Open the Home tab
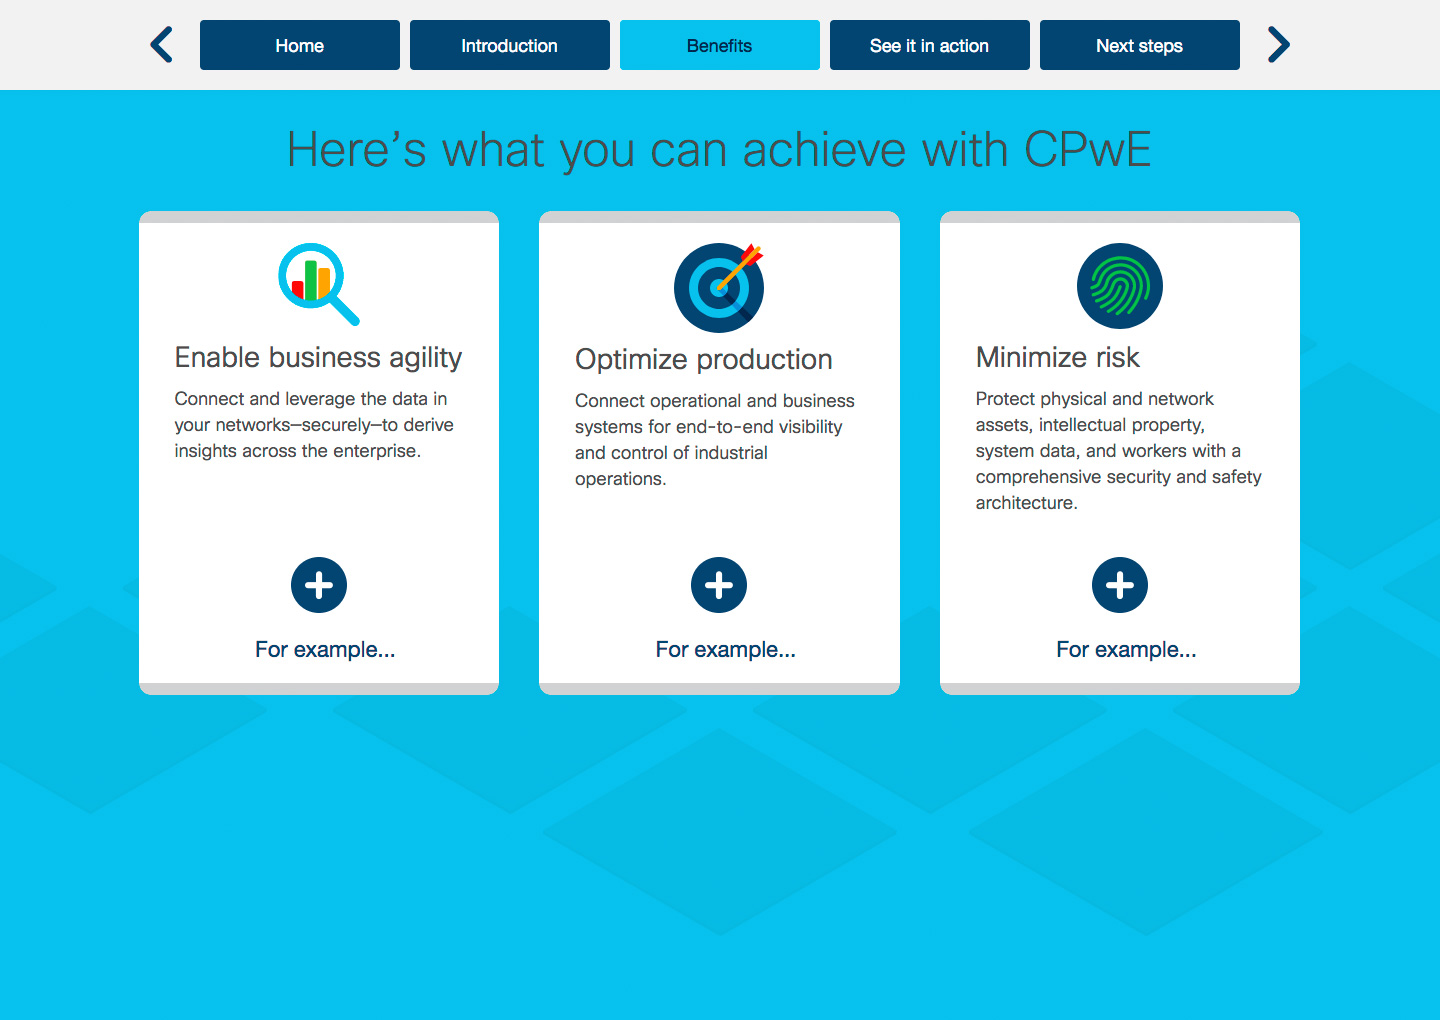Viewport: 1440px width, 1020px height. [x=300, y=45]
